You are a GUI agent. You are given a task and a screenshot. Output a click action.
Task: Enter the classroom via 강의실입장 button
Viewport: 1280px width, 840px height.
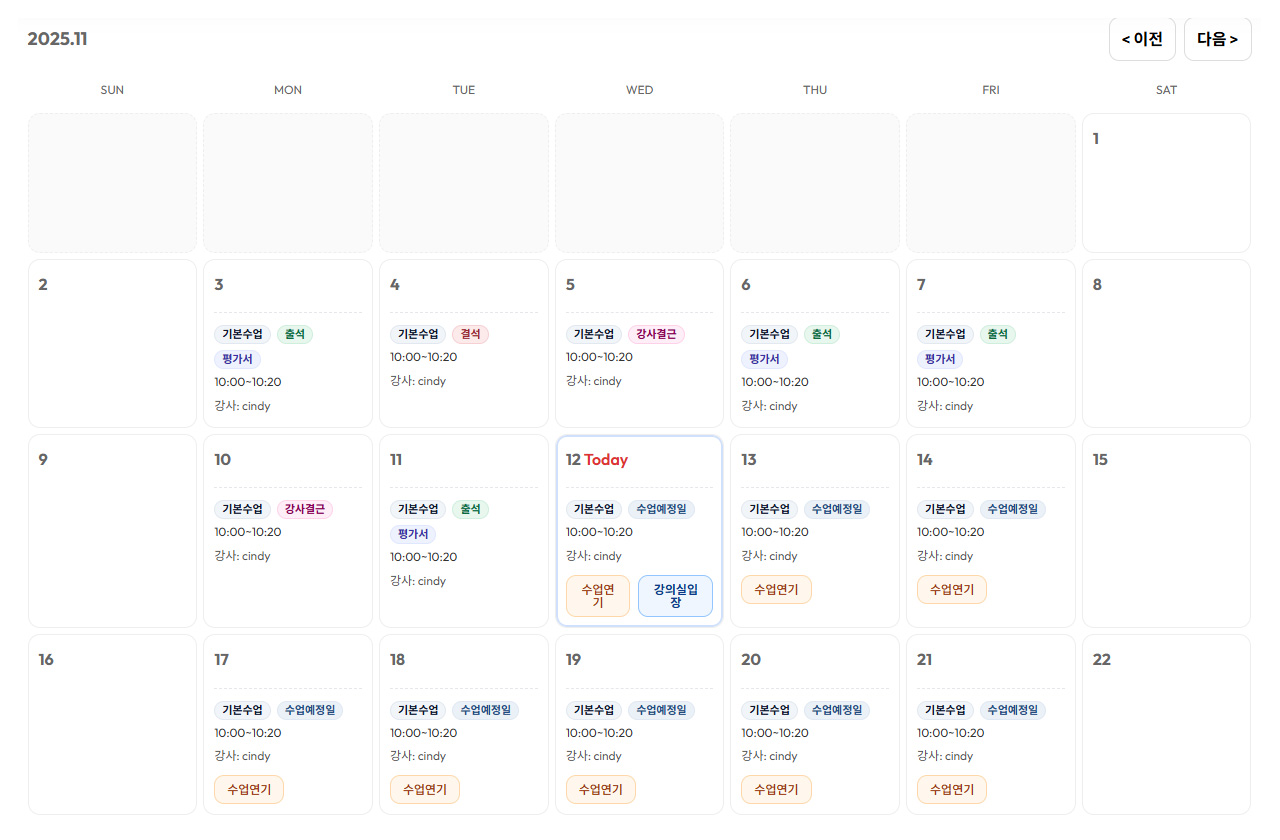pos(675,596)
